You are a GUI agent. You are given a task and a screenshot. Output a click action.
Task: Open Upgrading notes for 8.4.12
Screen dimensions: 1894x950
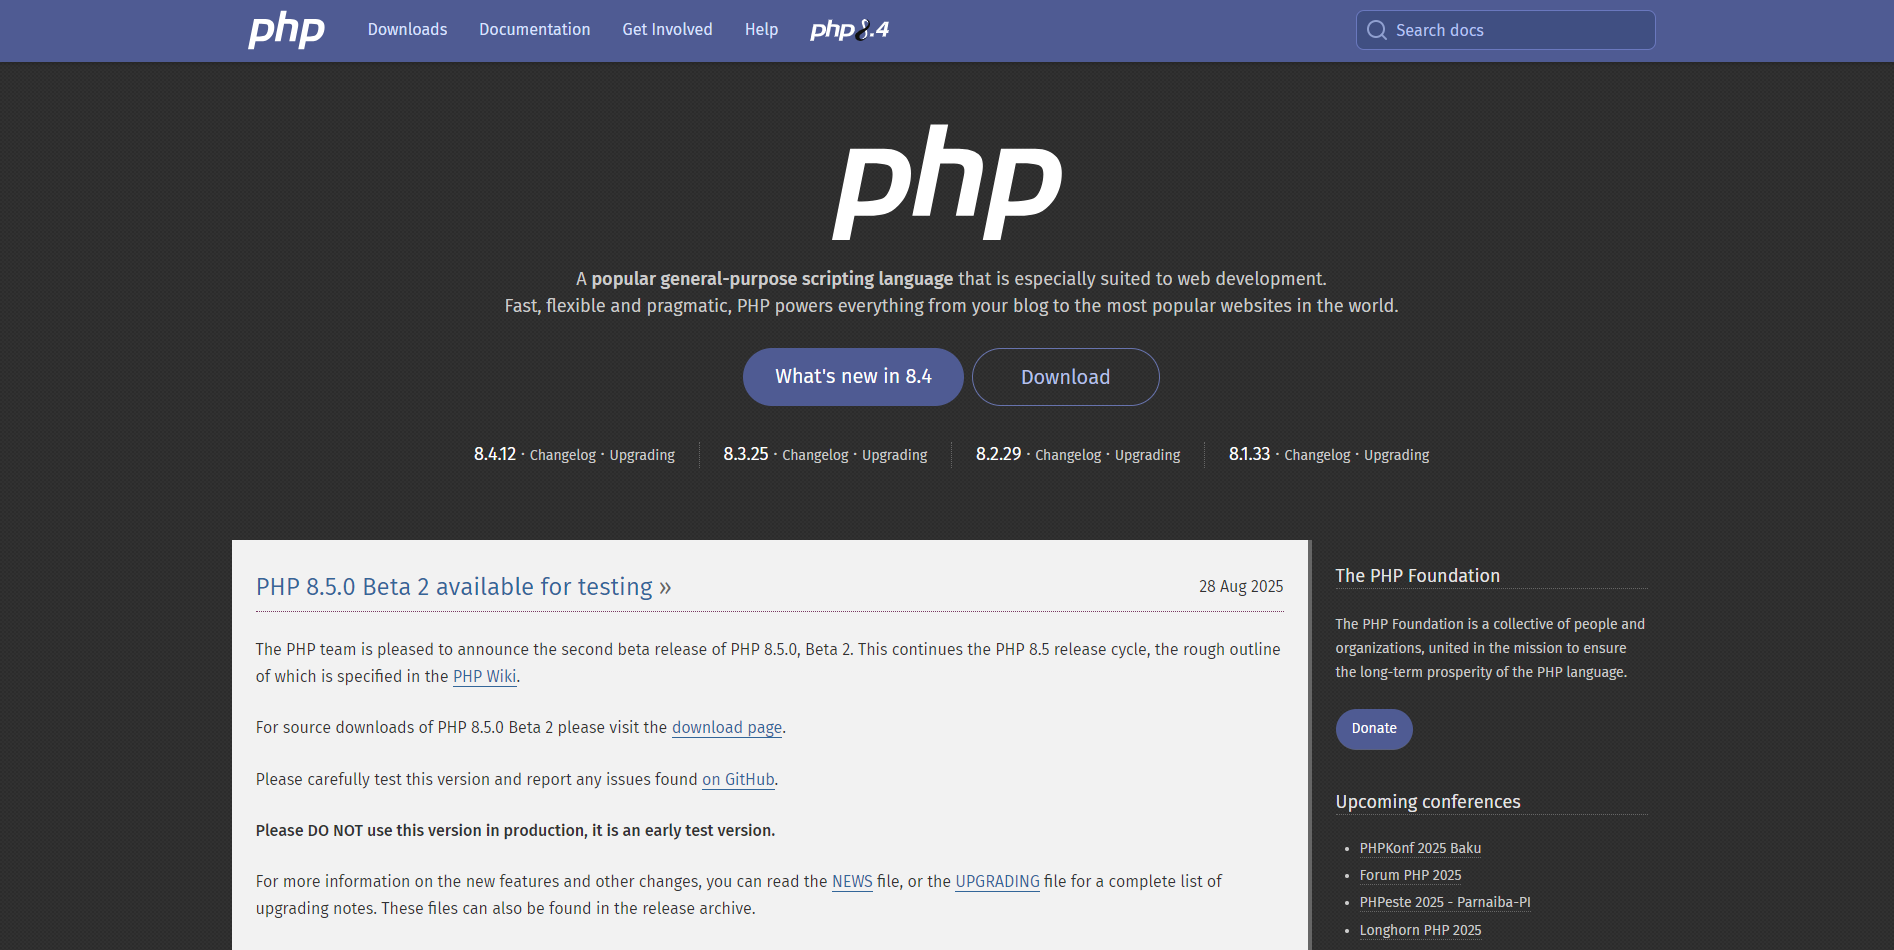642,455
